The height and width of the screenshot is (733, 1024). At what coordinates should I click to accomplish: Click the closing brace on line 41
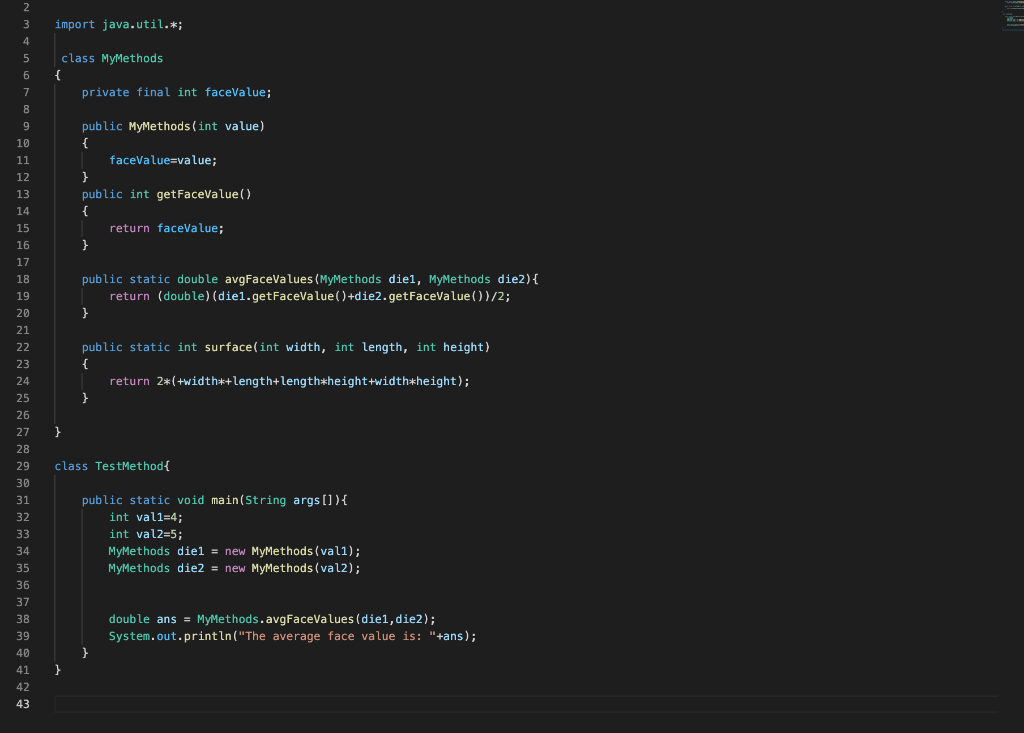point(57,670)
